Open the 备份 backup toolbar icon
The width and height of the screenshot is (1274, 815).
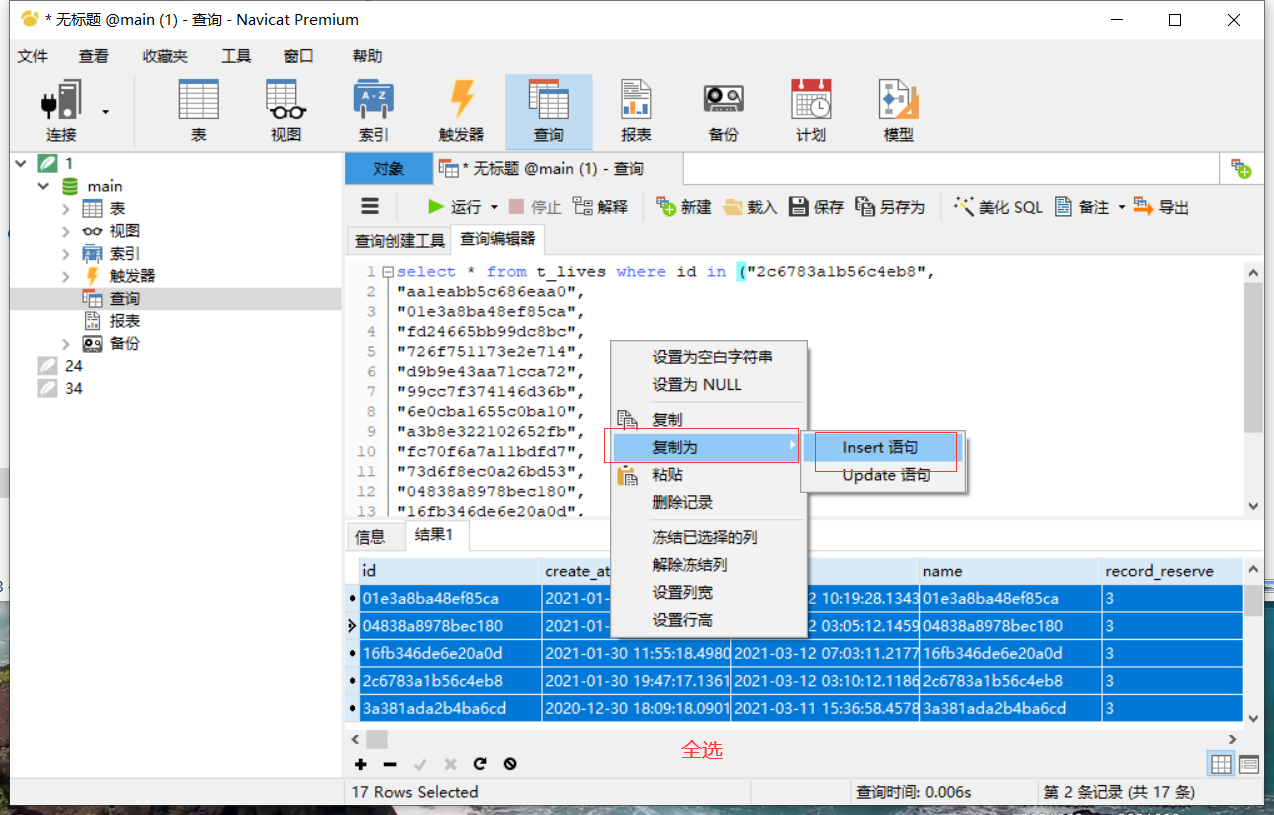723,112
